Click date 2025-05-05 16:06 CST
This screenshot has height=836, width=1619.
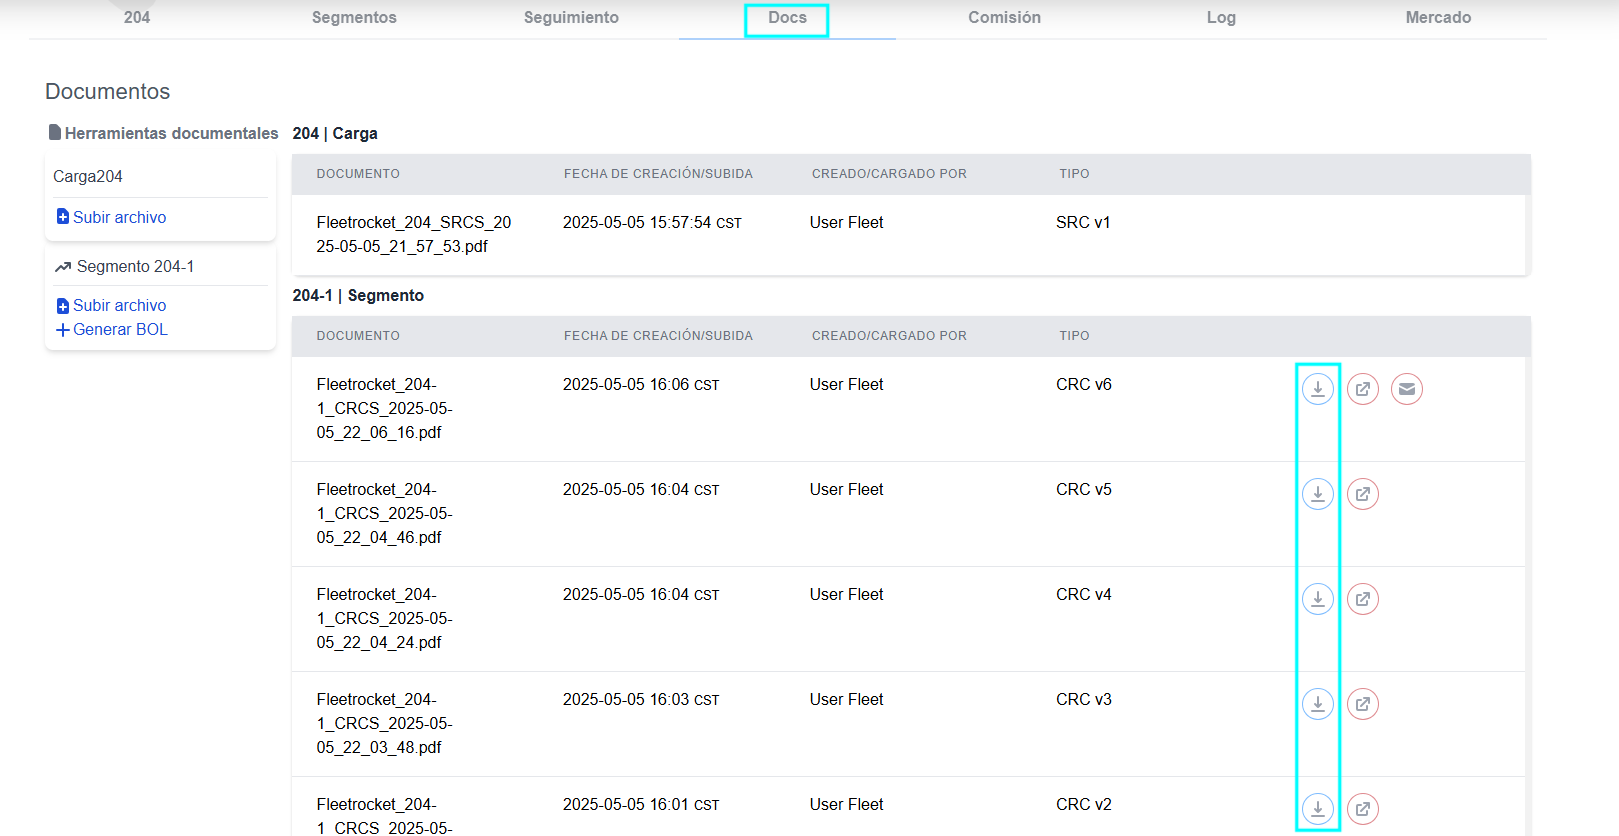pyautogui.click(x=641, y=384)
